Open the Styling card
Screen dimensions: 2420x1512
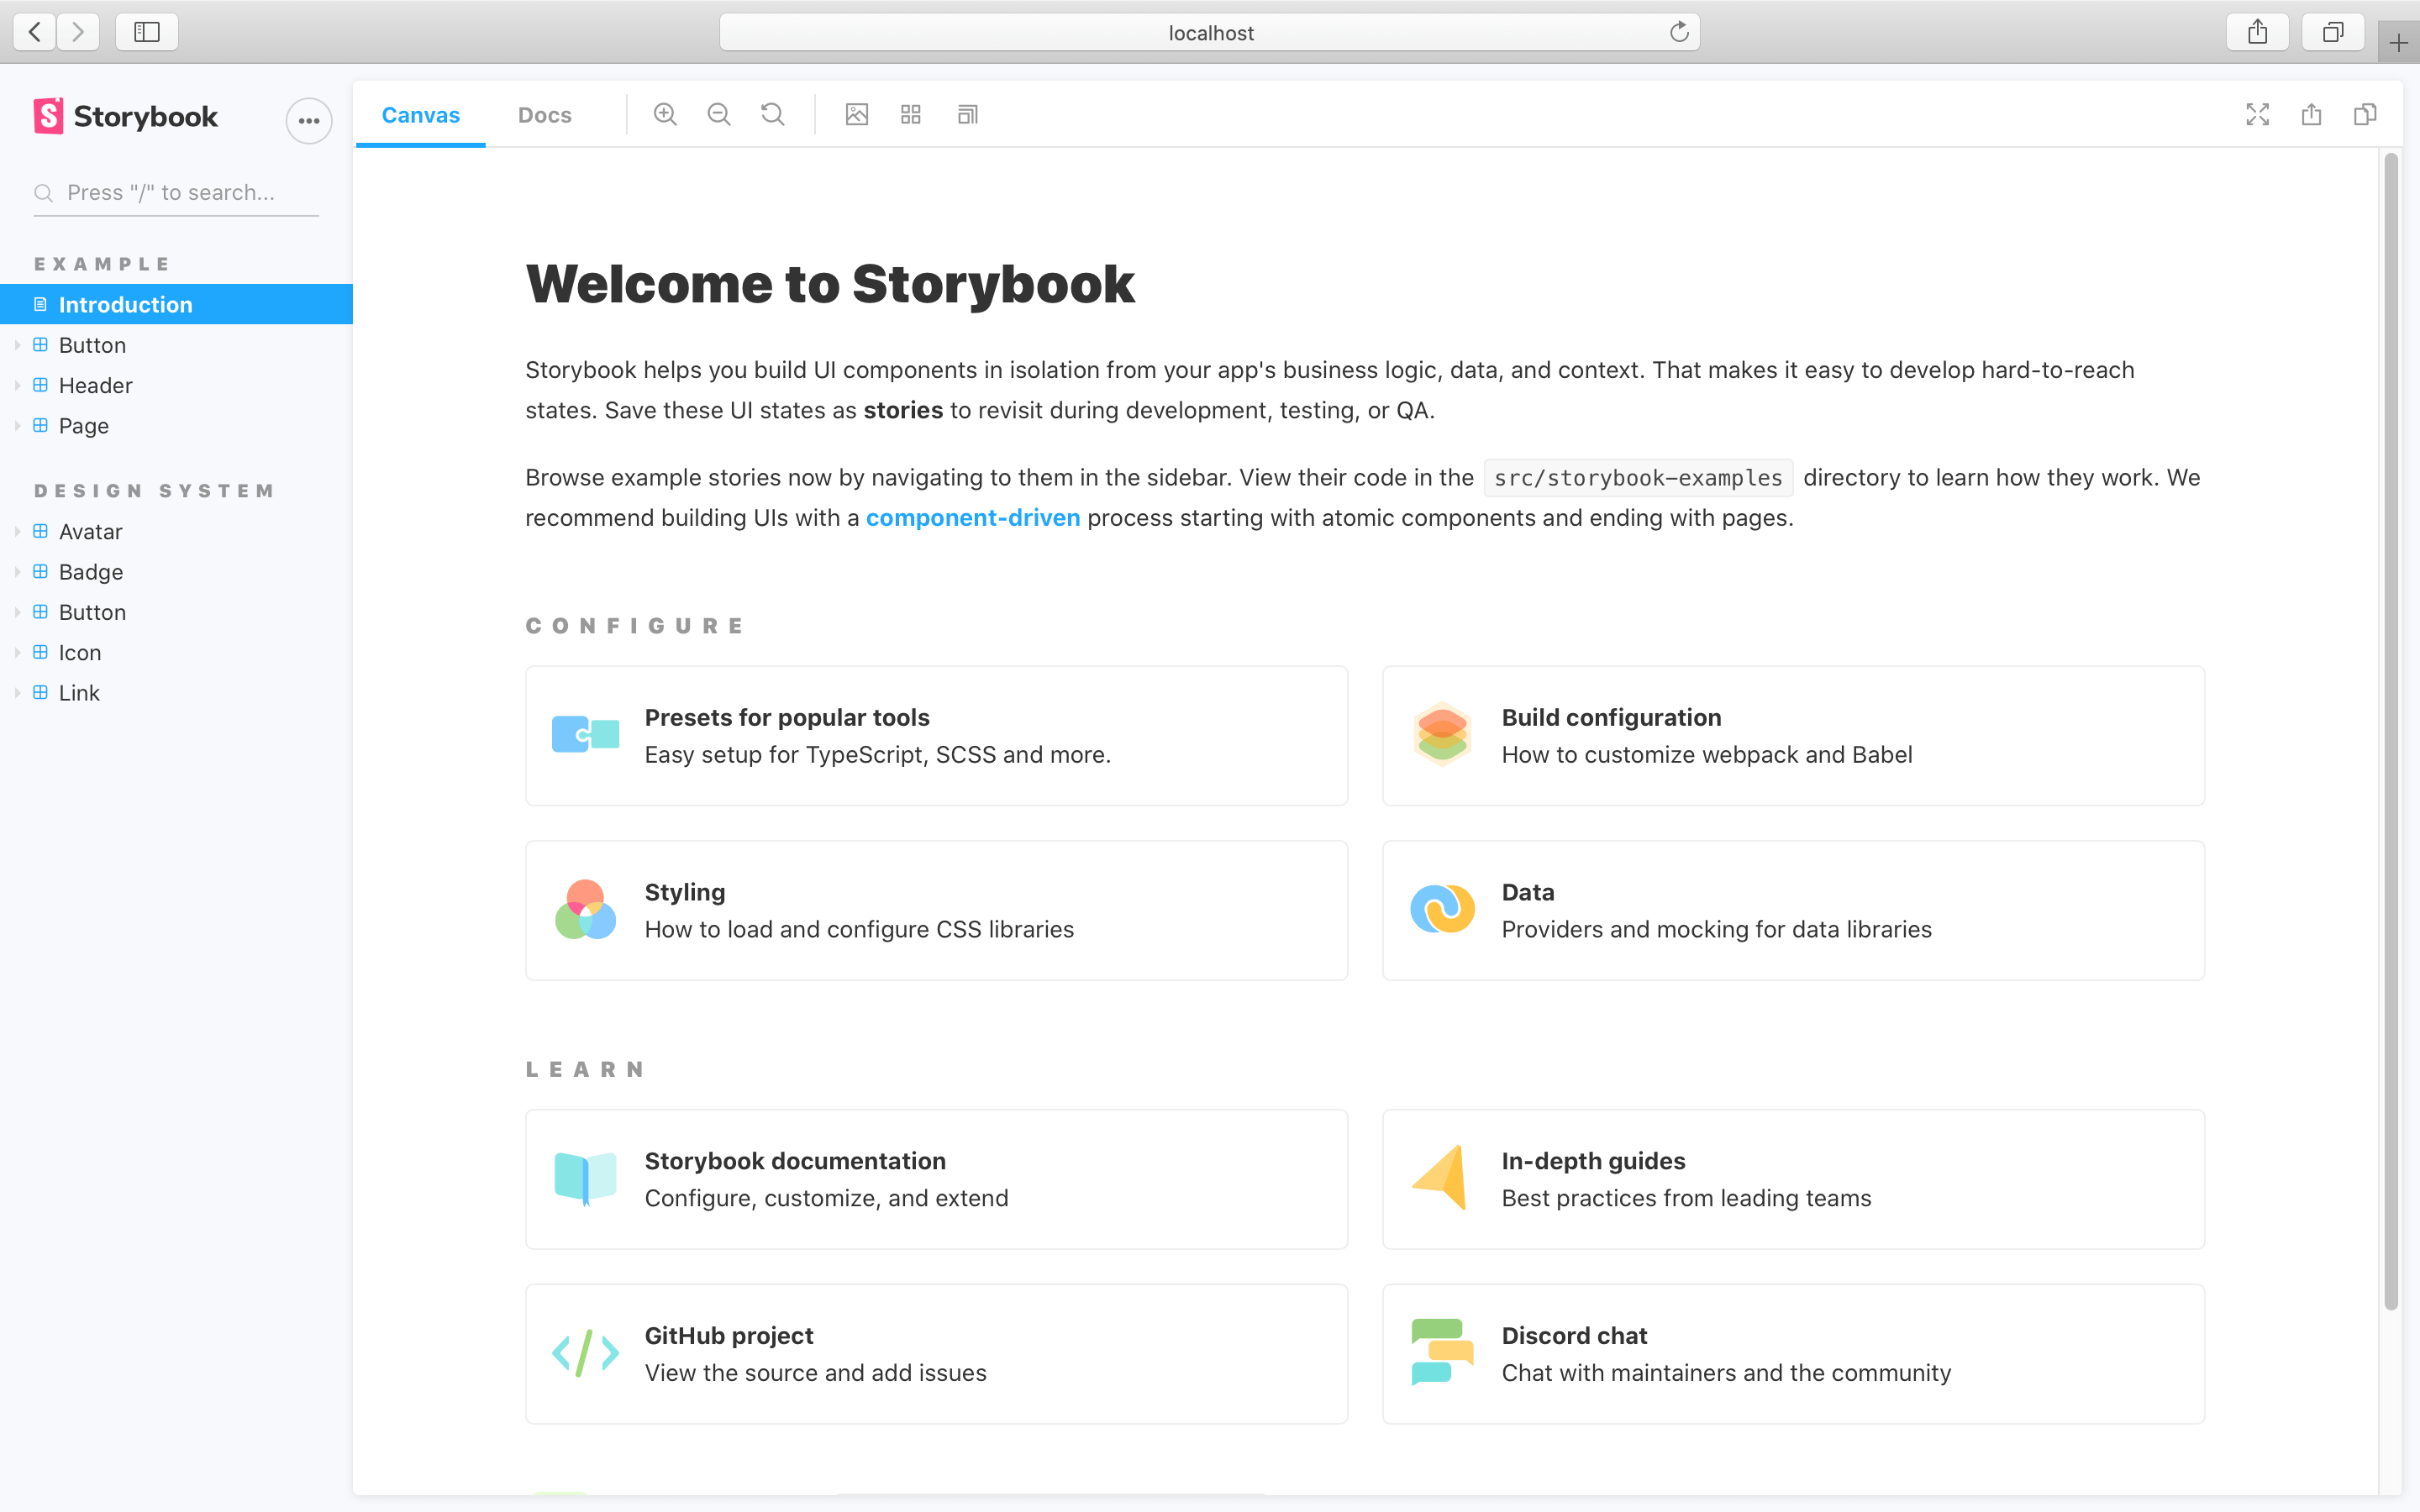(937, 910)
